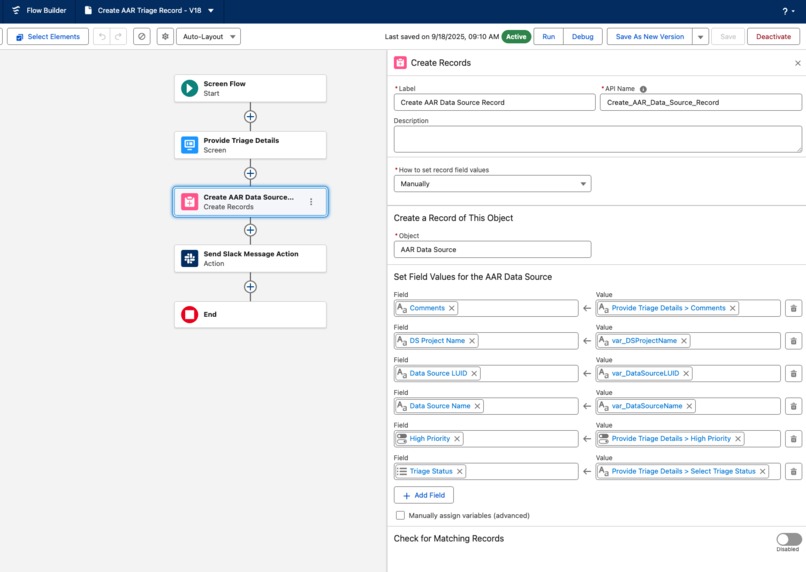The width and height of the screenshot is (806, 572).
Task: Click the Flow Builder logo icon
Action: (x=16, y=10)
